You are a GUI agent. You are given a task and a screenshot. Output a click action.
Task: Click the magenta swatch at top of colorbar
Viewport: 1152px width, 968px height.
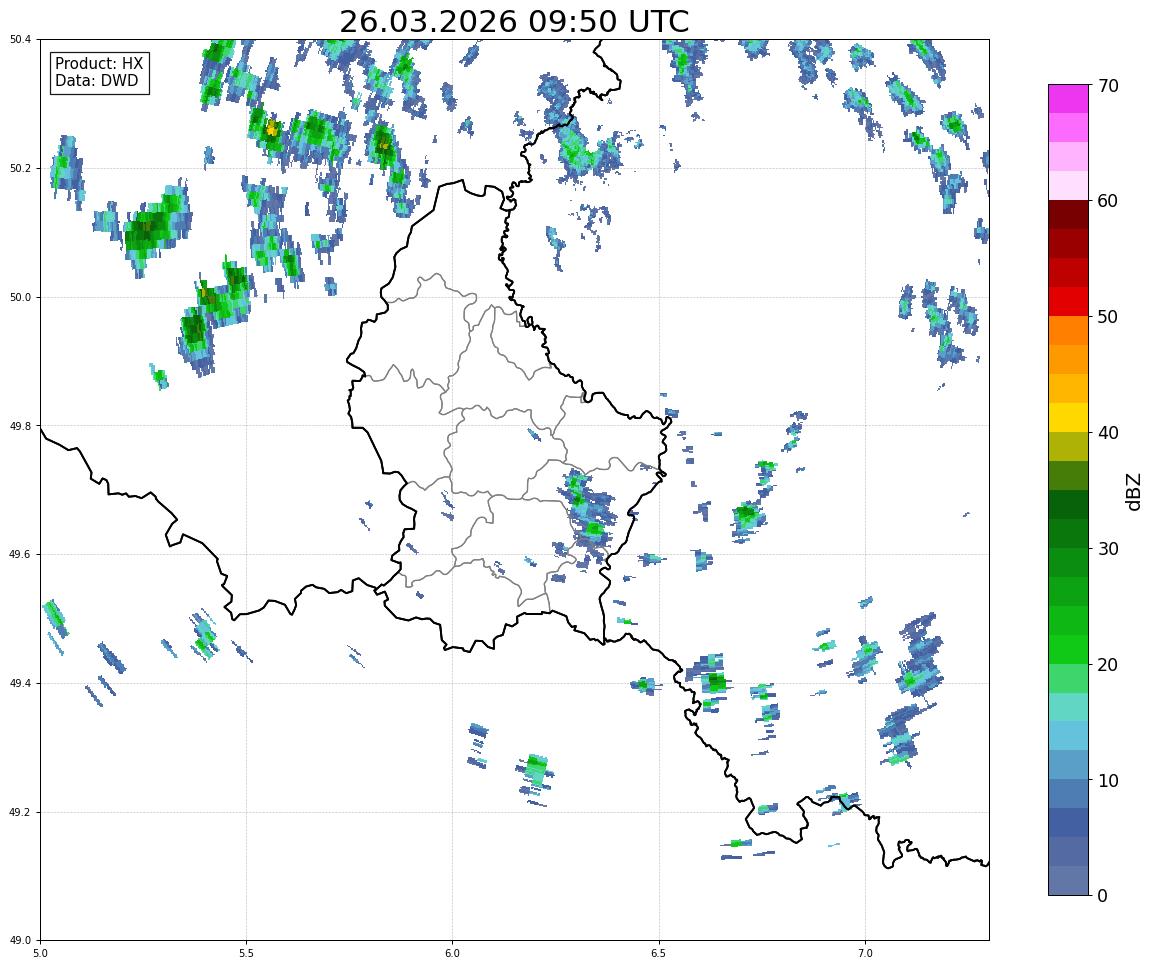[x=1068, y=98]
